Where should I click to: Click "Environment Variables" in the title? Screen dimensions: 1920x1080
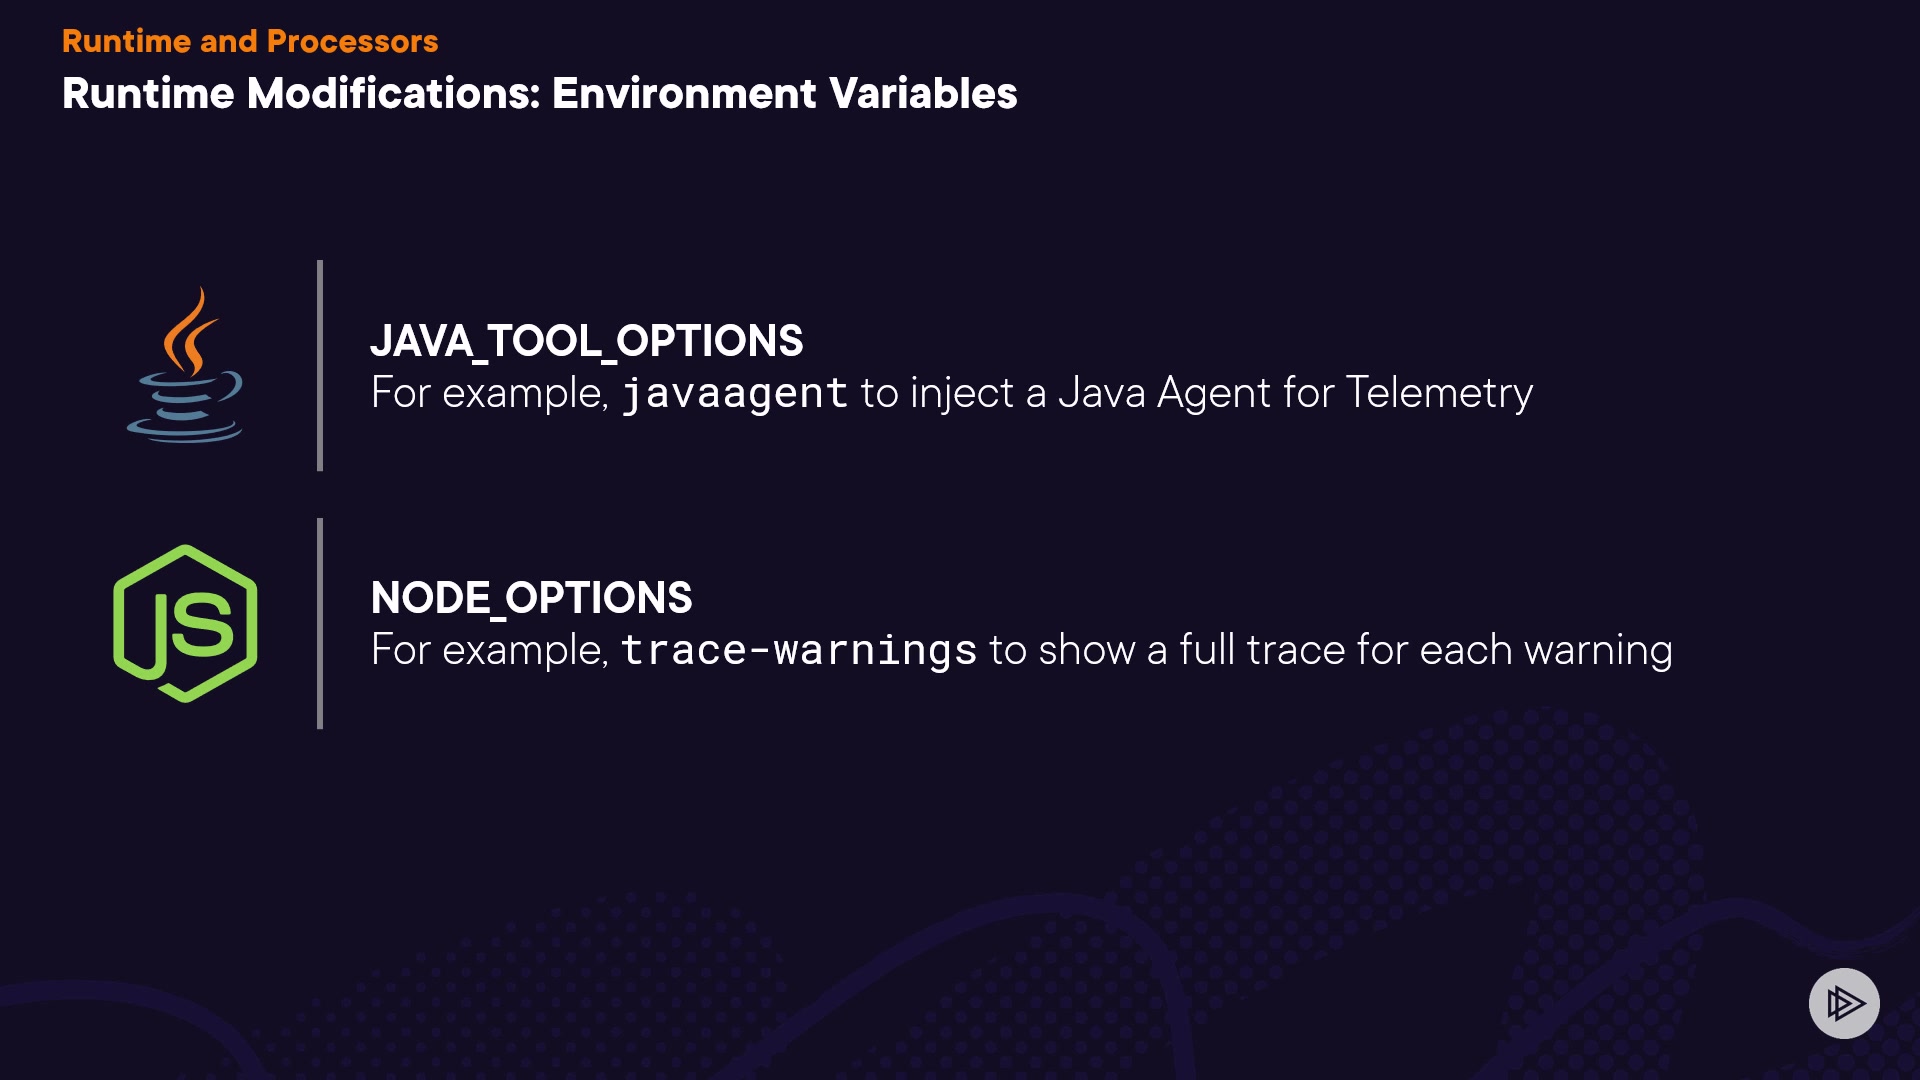(x=784, y=94)
